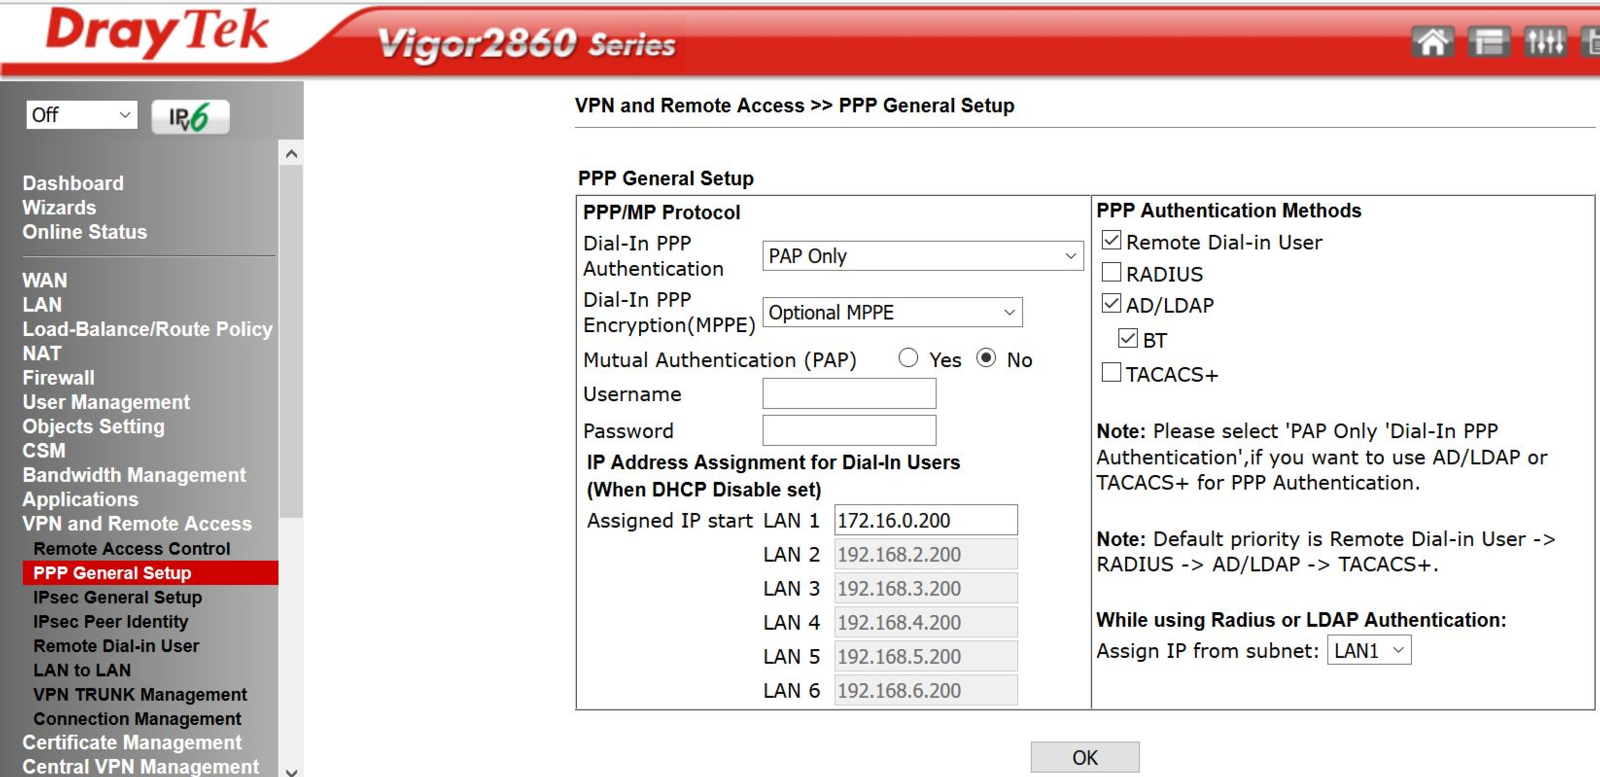
Task: Enable the RADIUS authentication checkbox
Action: [1111, 273]
